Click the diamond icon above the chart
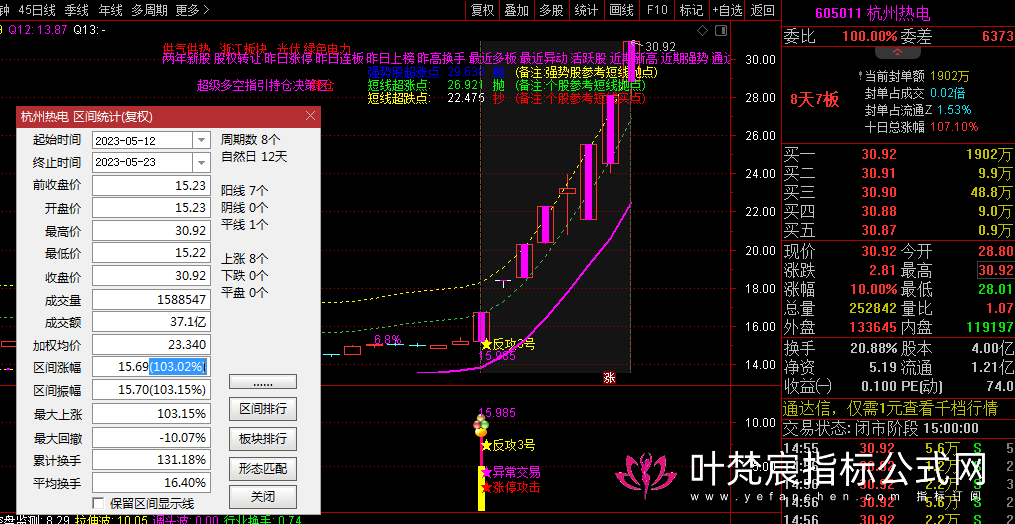The height and width of the screenshot is (524, 1015). tap(702, 30)
